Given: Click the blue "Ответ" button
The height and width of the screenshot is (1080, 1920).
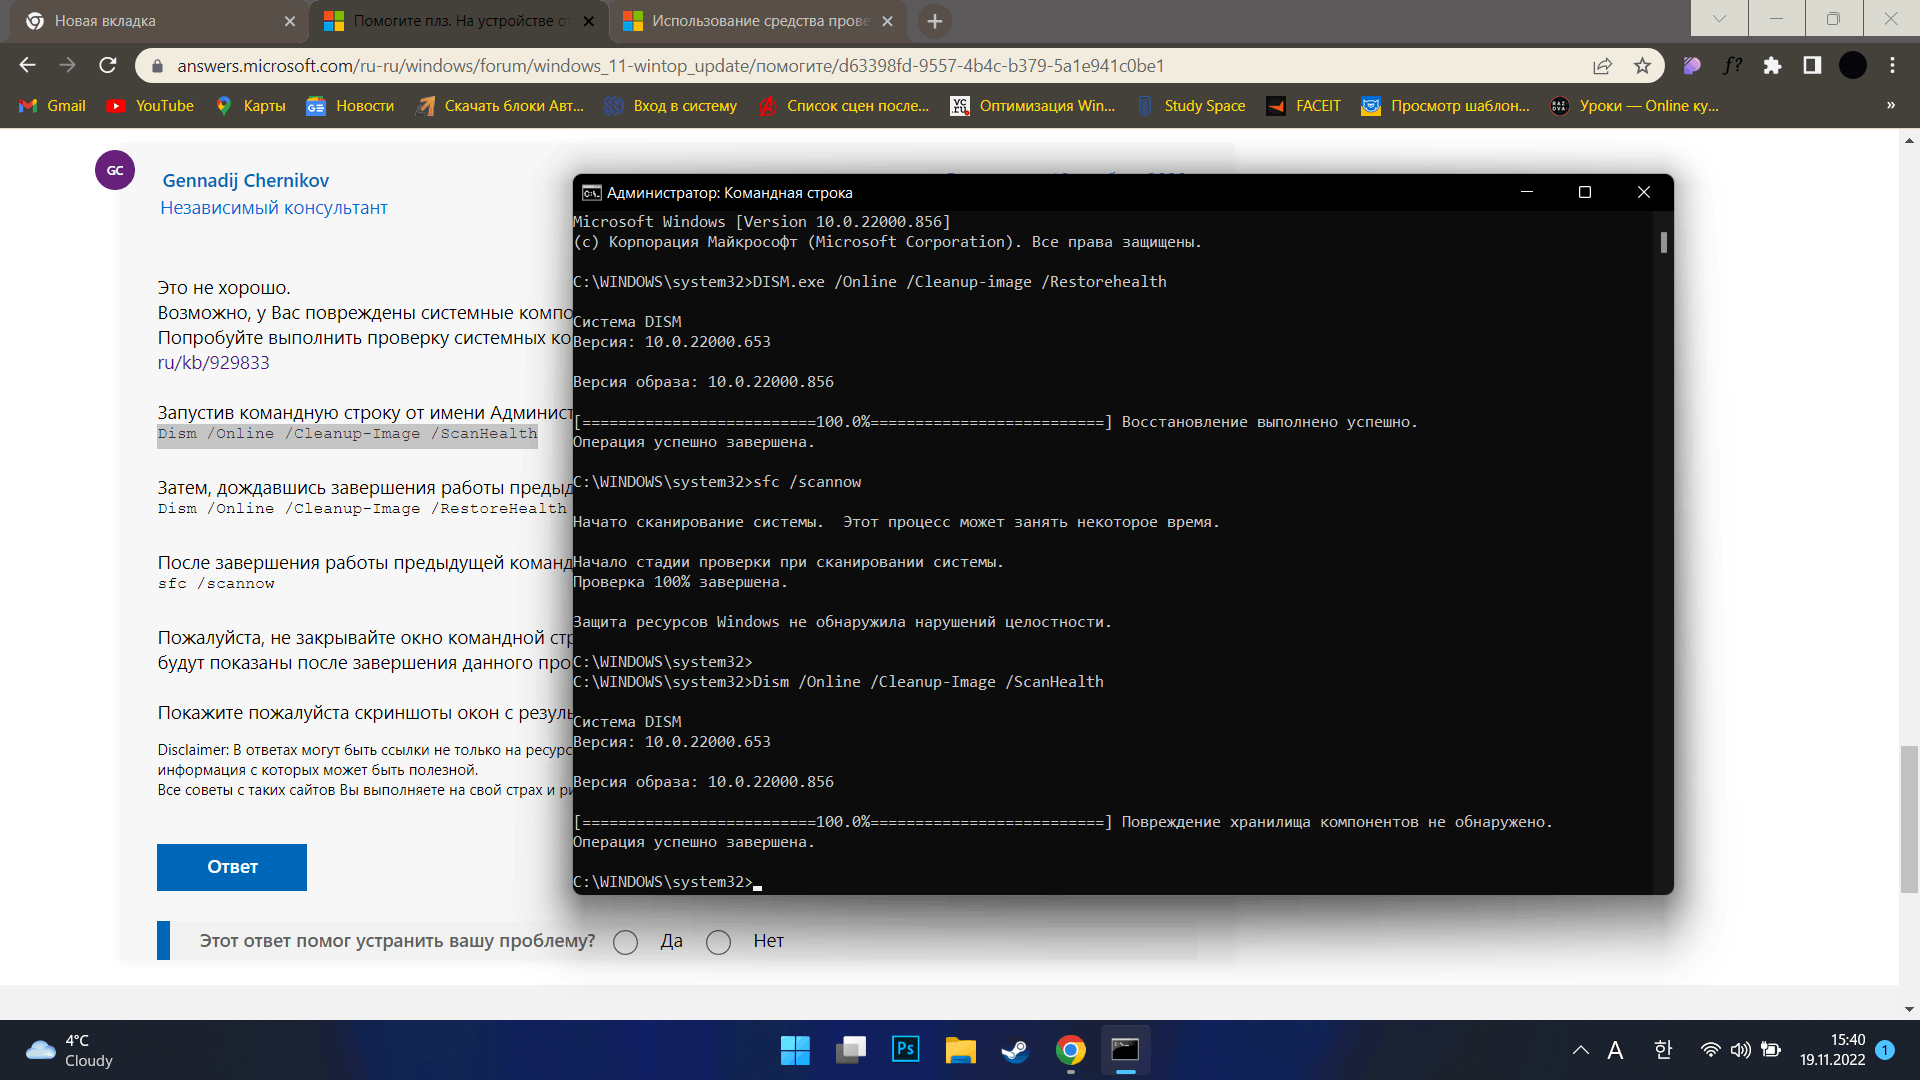Looking at the screenshot, I should [x=232, y=867].
